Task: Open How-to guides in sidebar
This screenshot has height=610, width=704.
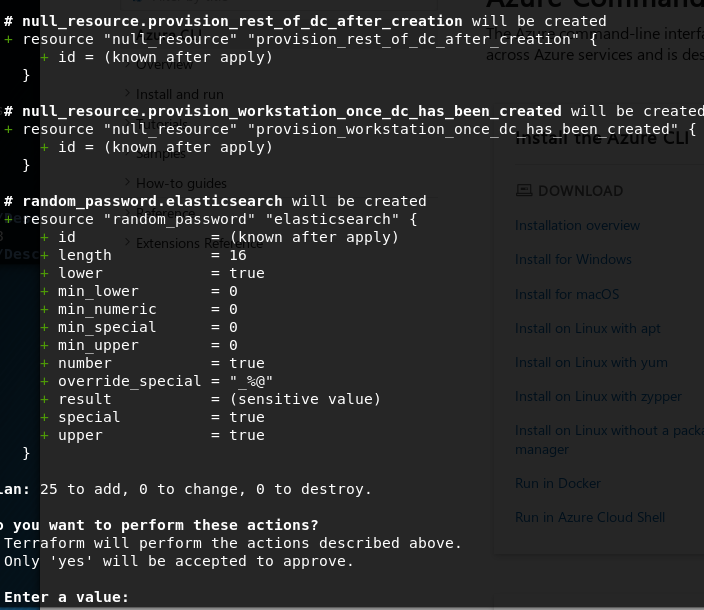Action: (x=181, y=183)
